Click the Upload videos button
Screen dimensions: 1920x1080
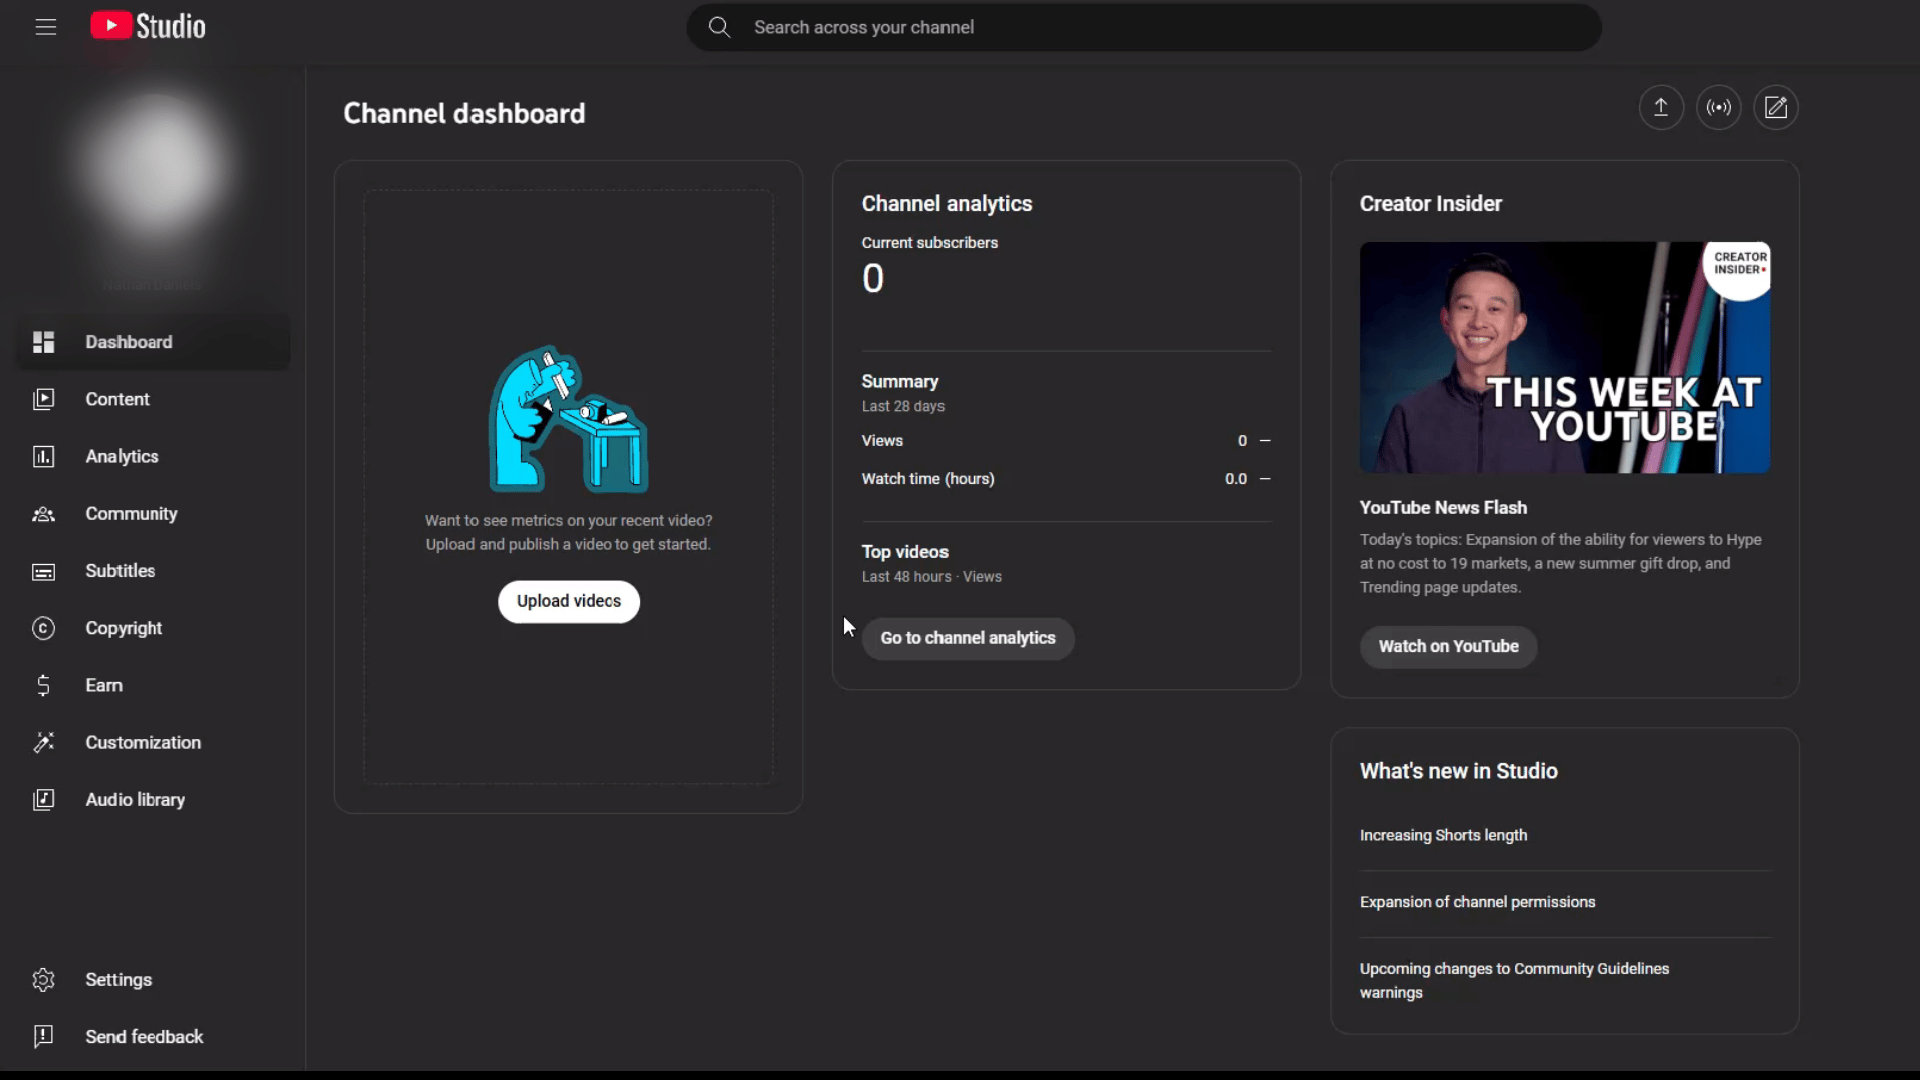[569, 601]
